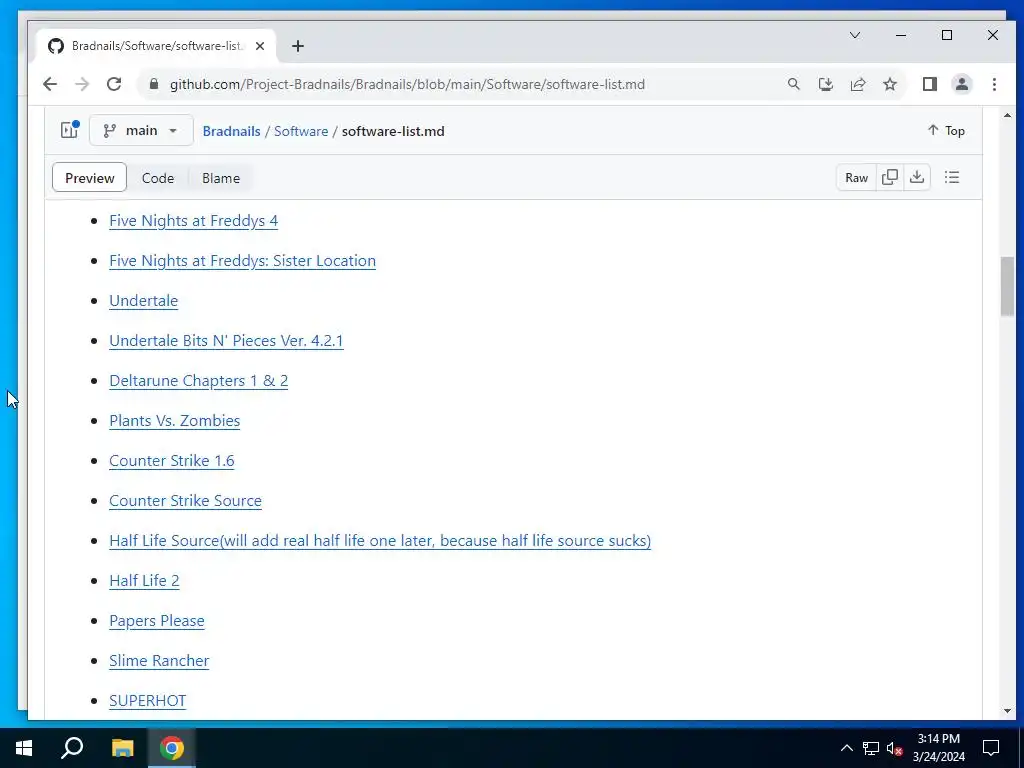Open the Windows Start menu
Image resolution: width=1024 pixels, height=768 pixels.
pyautogui.click(x=24, y=748)
